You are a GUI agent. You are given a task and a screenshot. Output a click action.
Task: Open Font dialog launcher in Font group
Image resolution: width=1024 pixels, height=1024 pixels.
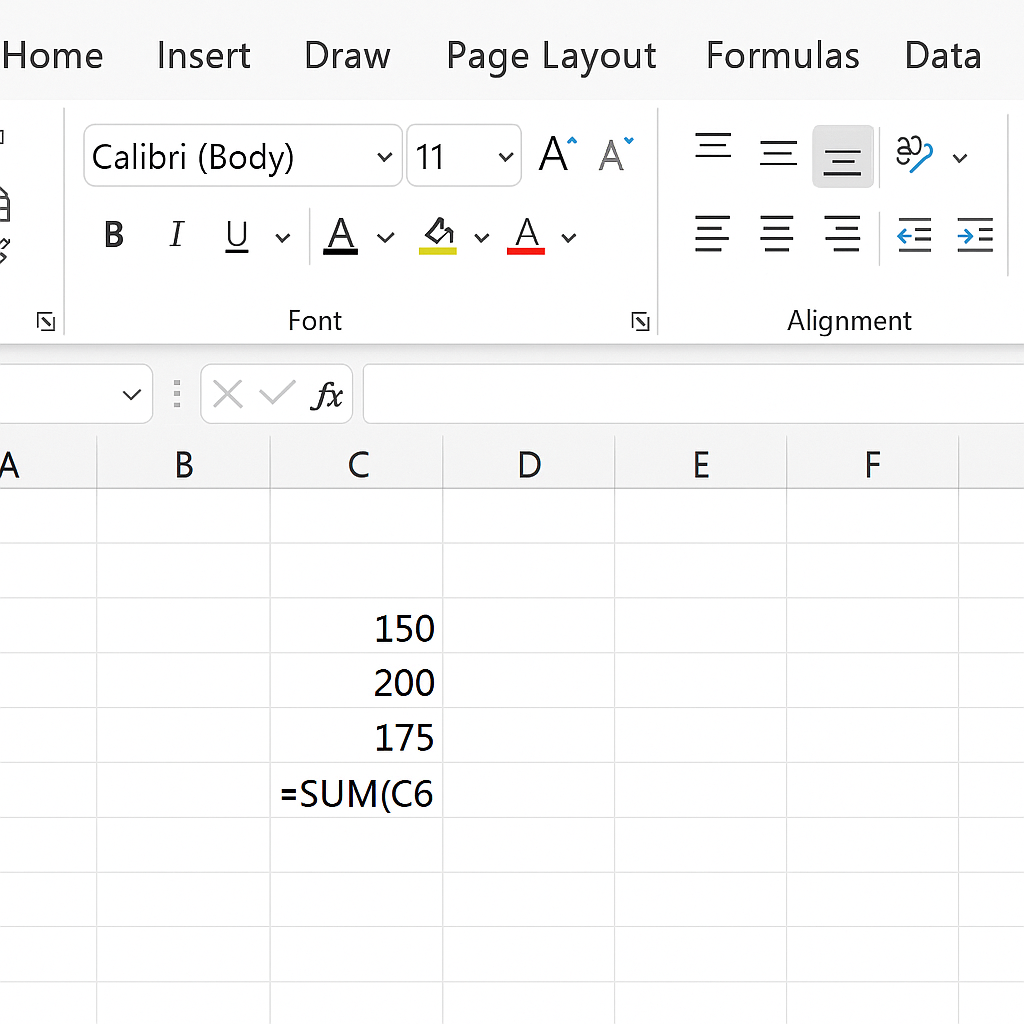tap(640, 321)
